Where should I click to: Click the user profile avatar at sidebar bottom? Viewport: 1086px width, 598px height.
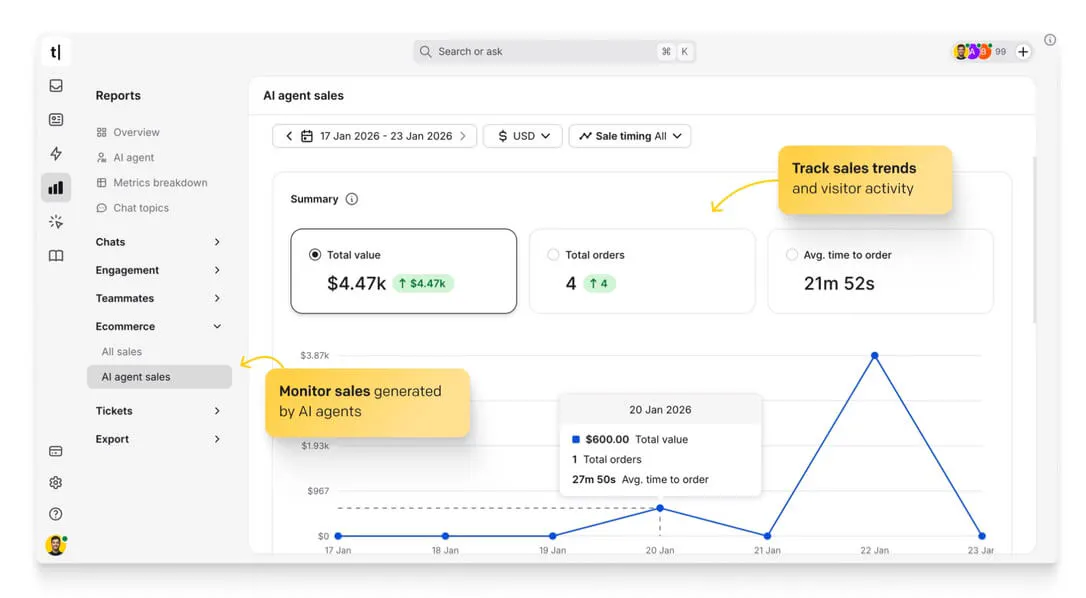55,545
